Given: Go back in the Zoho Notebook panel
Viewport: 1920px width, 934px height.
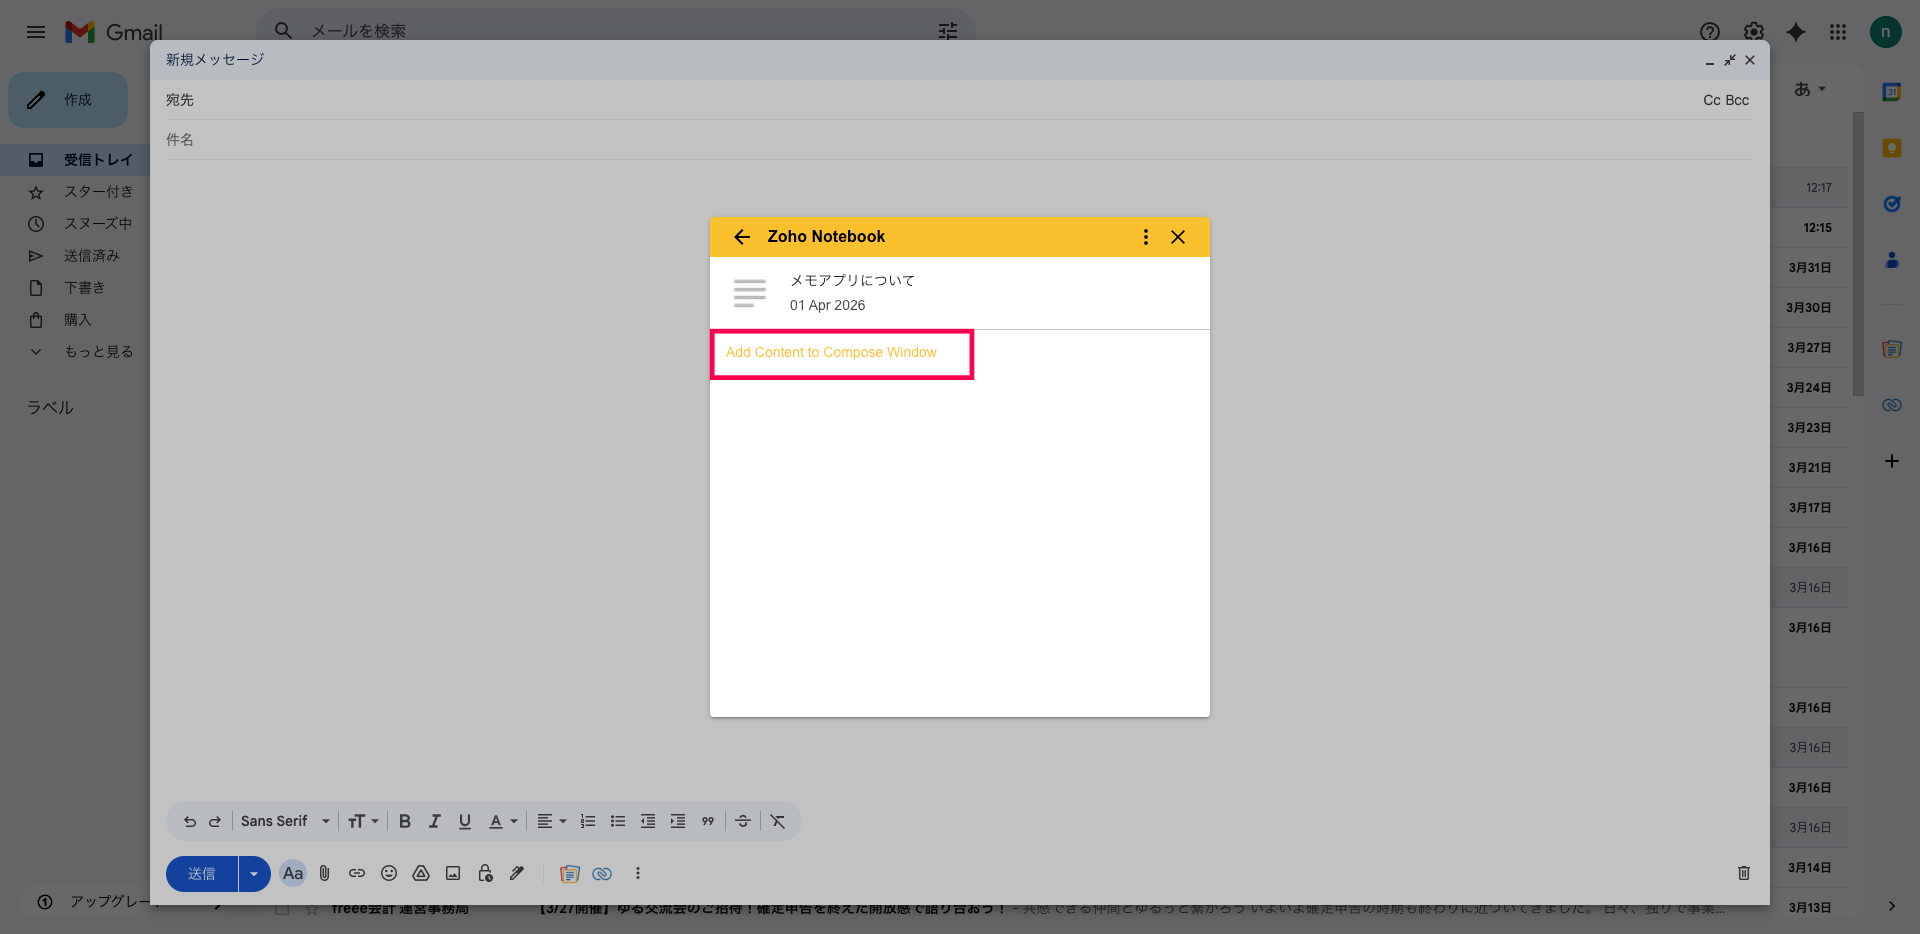Looking at the screenshot, I should point(742,237).
